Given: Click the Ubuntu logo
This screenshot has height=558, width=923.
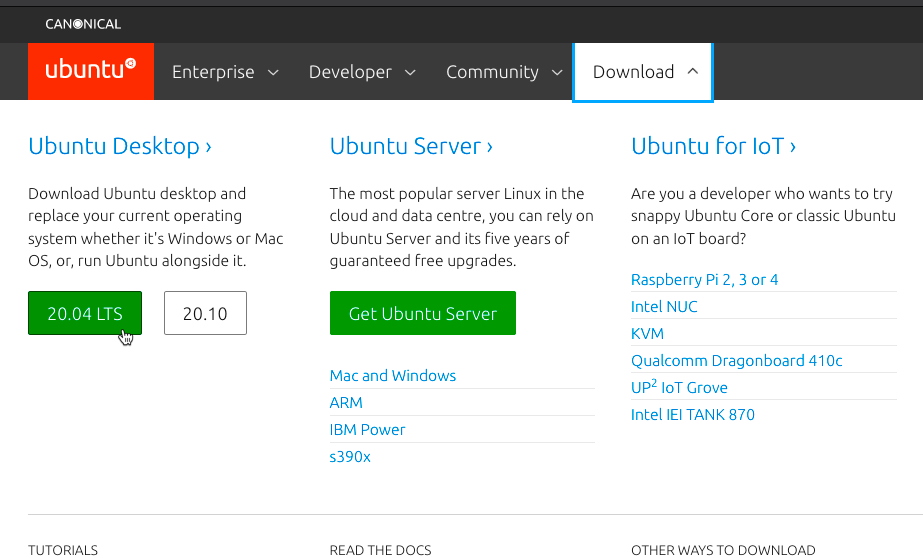Looking at the screenshot, I should (91, 71).
